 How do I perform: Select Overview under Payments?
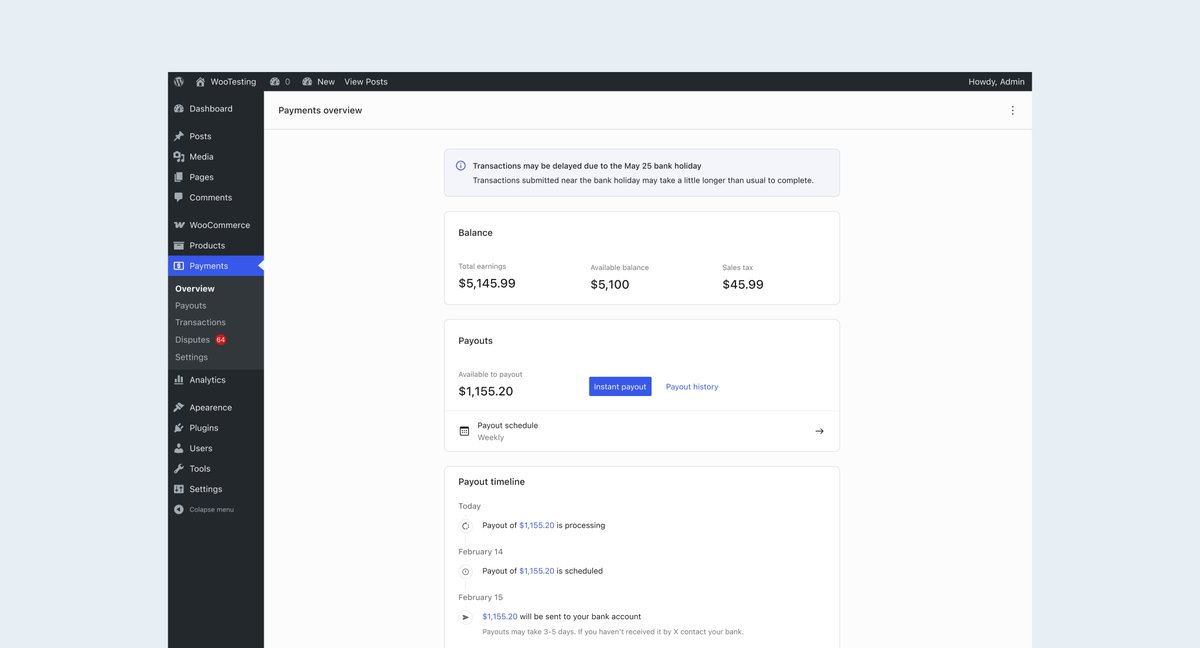(x=195, y=289)
